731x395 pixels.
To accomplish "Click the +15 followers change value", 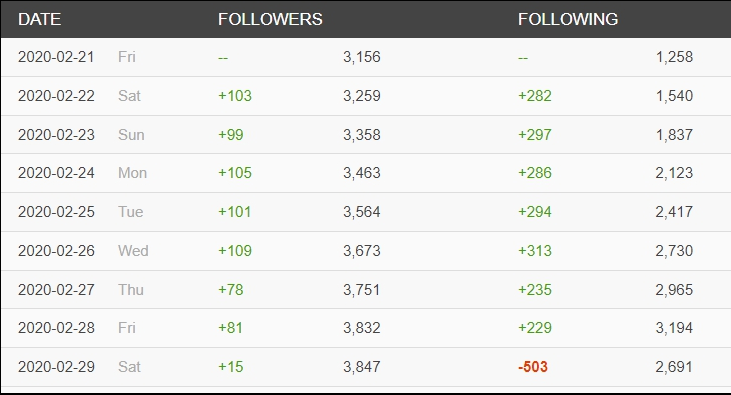I will pos(231,367).
